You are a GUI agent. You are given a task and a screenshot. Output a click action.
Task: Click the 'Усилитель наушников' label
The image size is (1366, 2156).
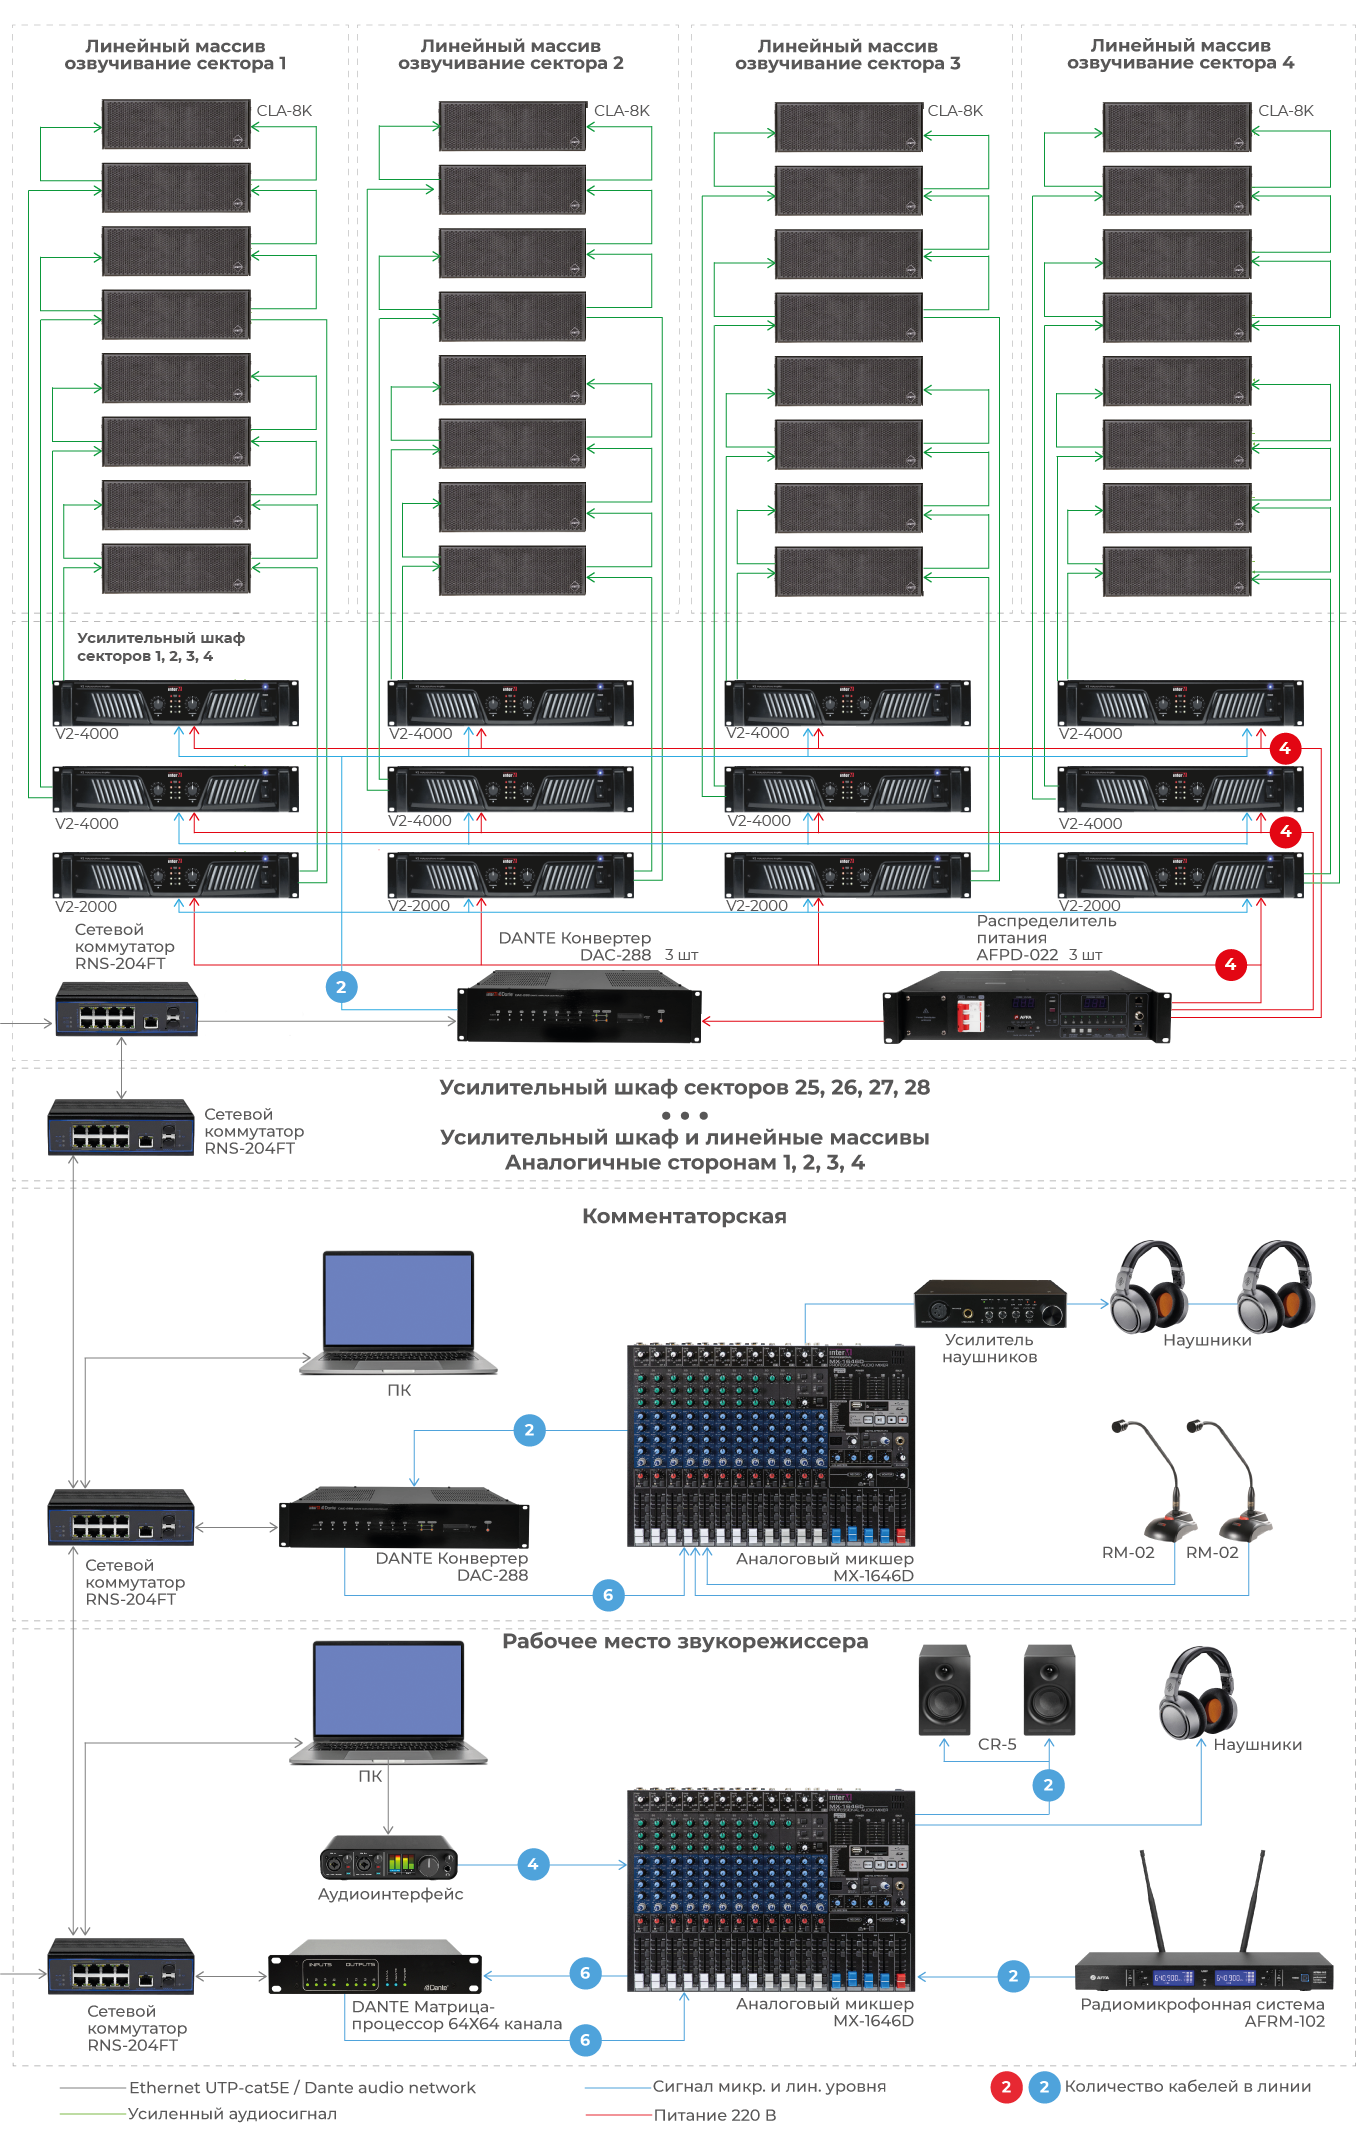coord(990,1348)
